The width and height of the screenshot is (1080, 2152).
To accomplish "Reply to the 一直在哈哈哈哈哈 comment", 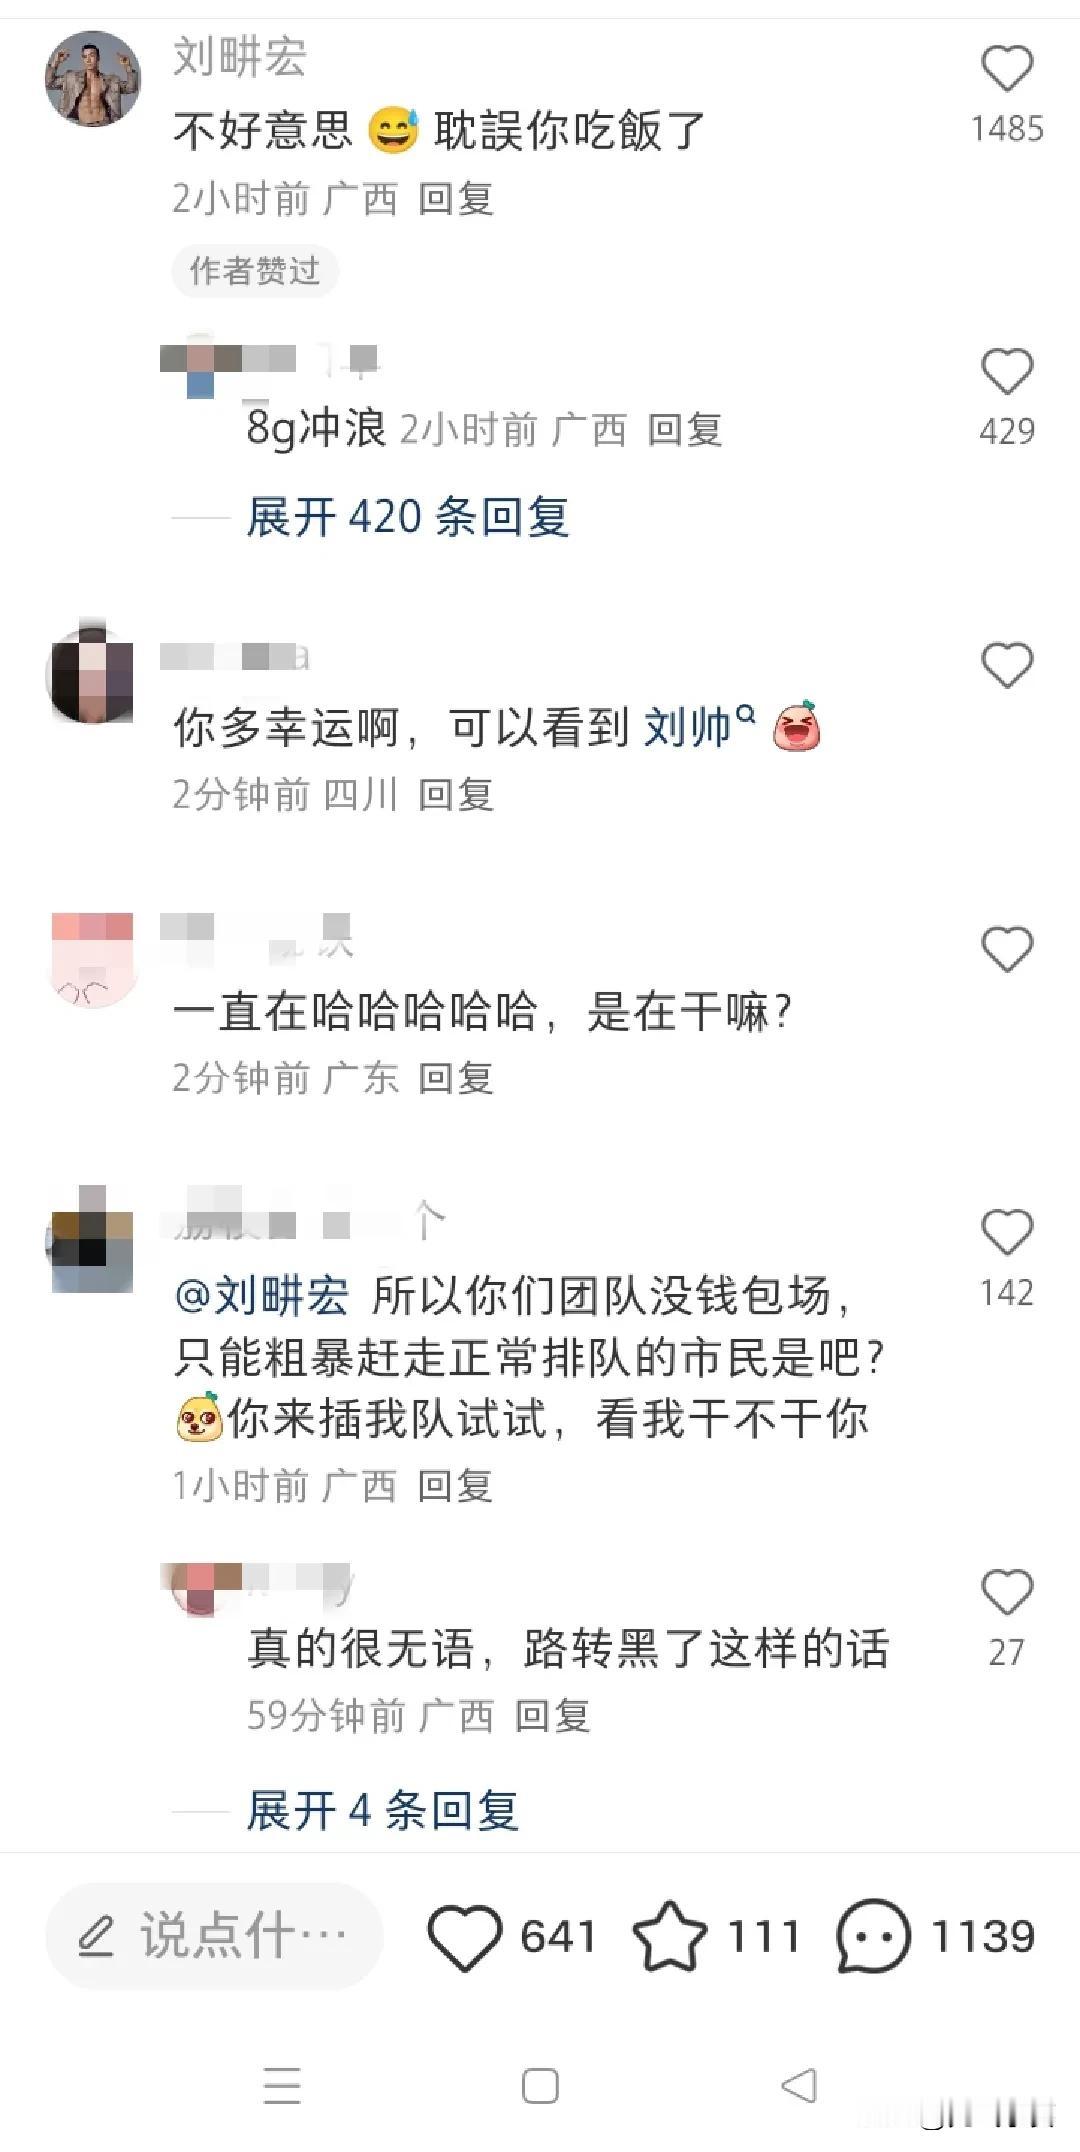I will pos(456,1078).
